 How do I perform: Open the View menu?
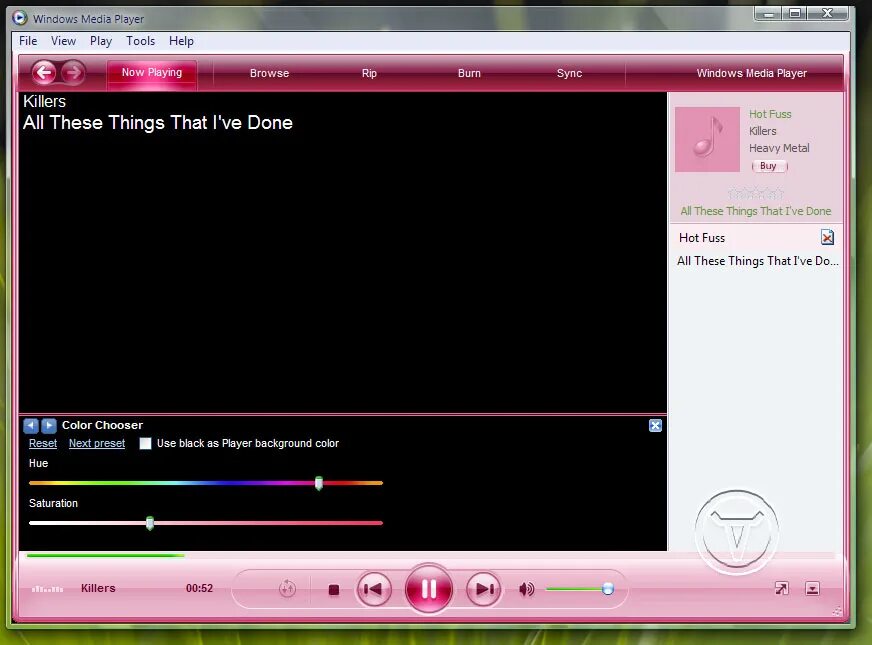(63, 41)
